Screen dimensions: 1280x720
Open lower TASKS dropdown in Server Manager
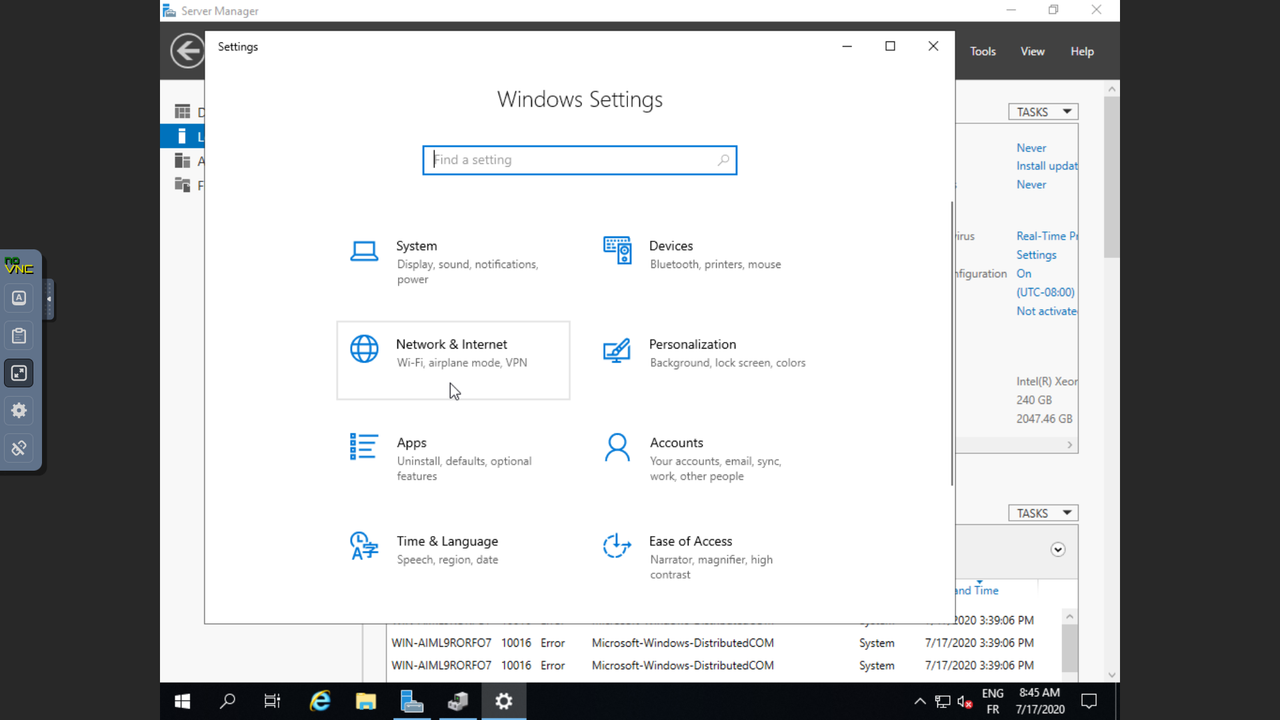pos(1043,513)
